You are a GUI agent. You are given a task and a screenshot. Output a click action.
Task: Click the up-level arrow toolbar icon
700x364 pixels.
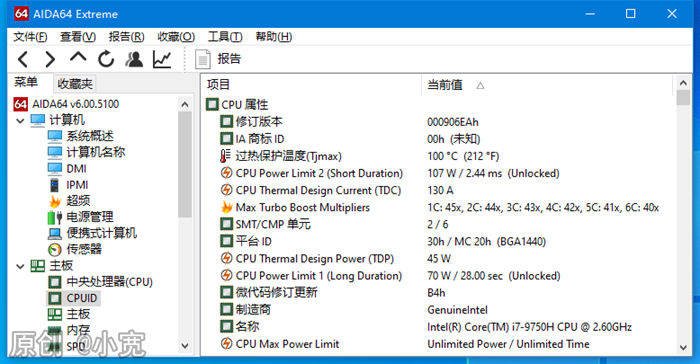coord(78,57)
